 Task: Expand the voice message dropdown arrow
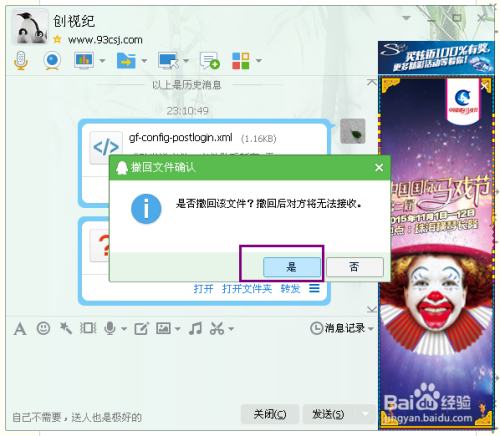pos(124,329)
